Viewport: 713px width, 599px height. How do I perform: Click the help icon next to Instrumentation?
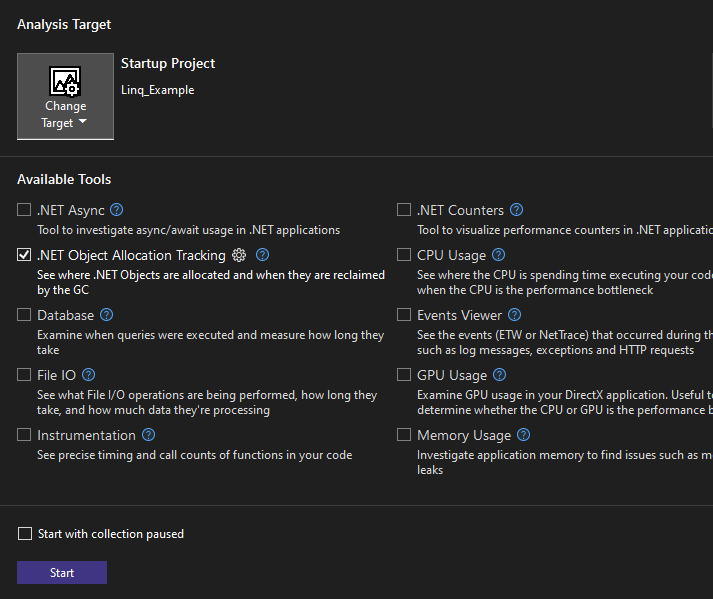148,435
